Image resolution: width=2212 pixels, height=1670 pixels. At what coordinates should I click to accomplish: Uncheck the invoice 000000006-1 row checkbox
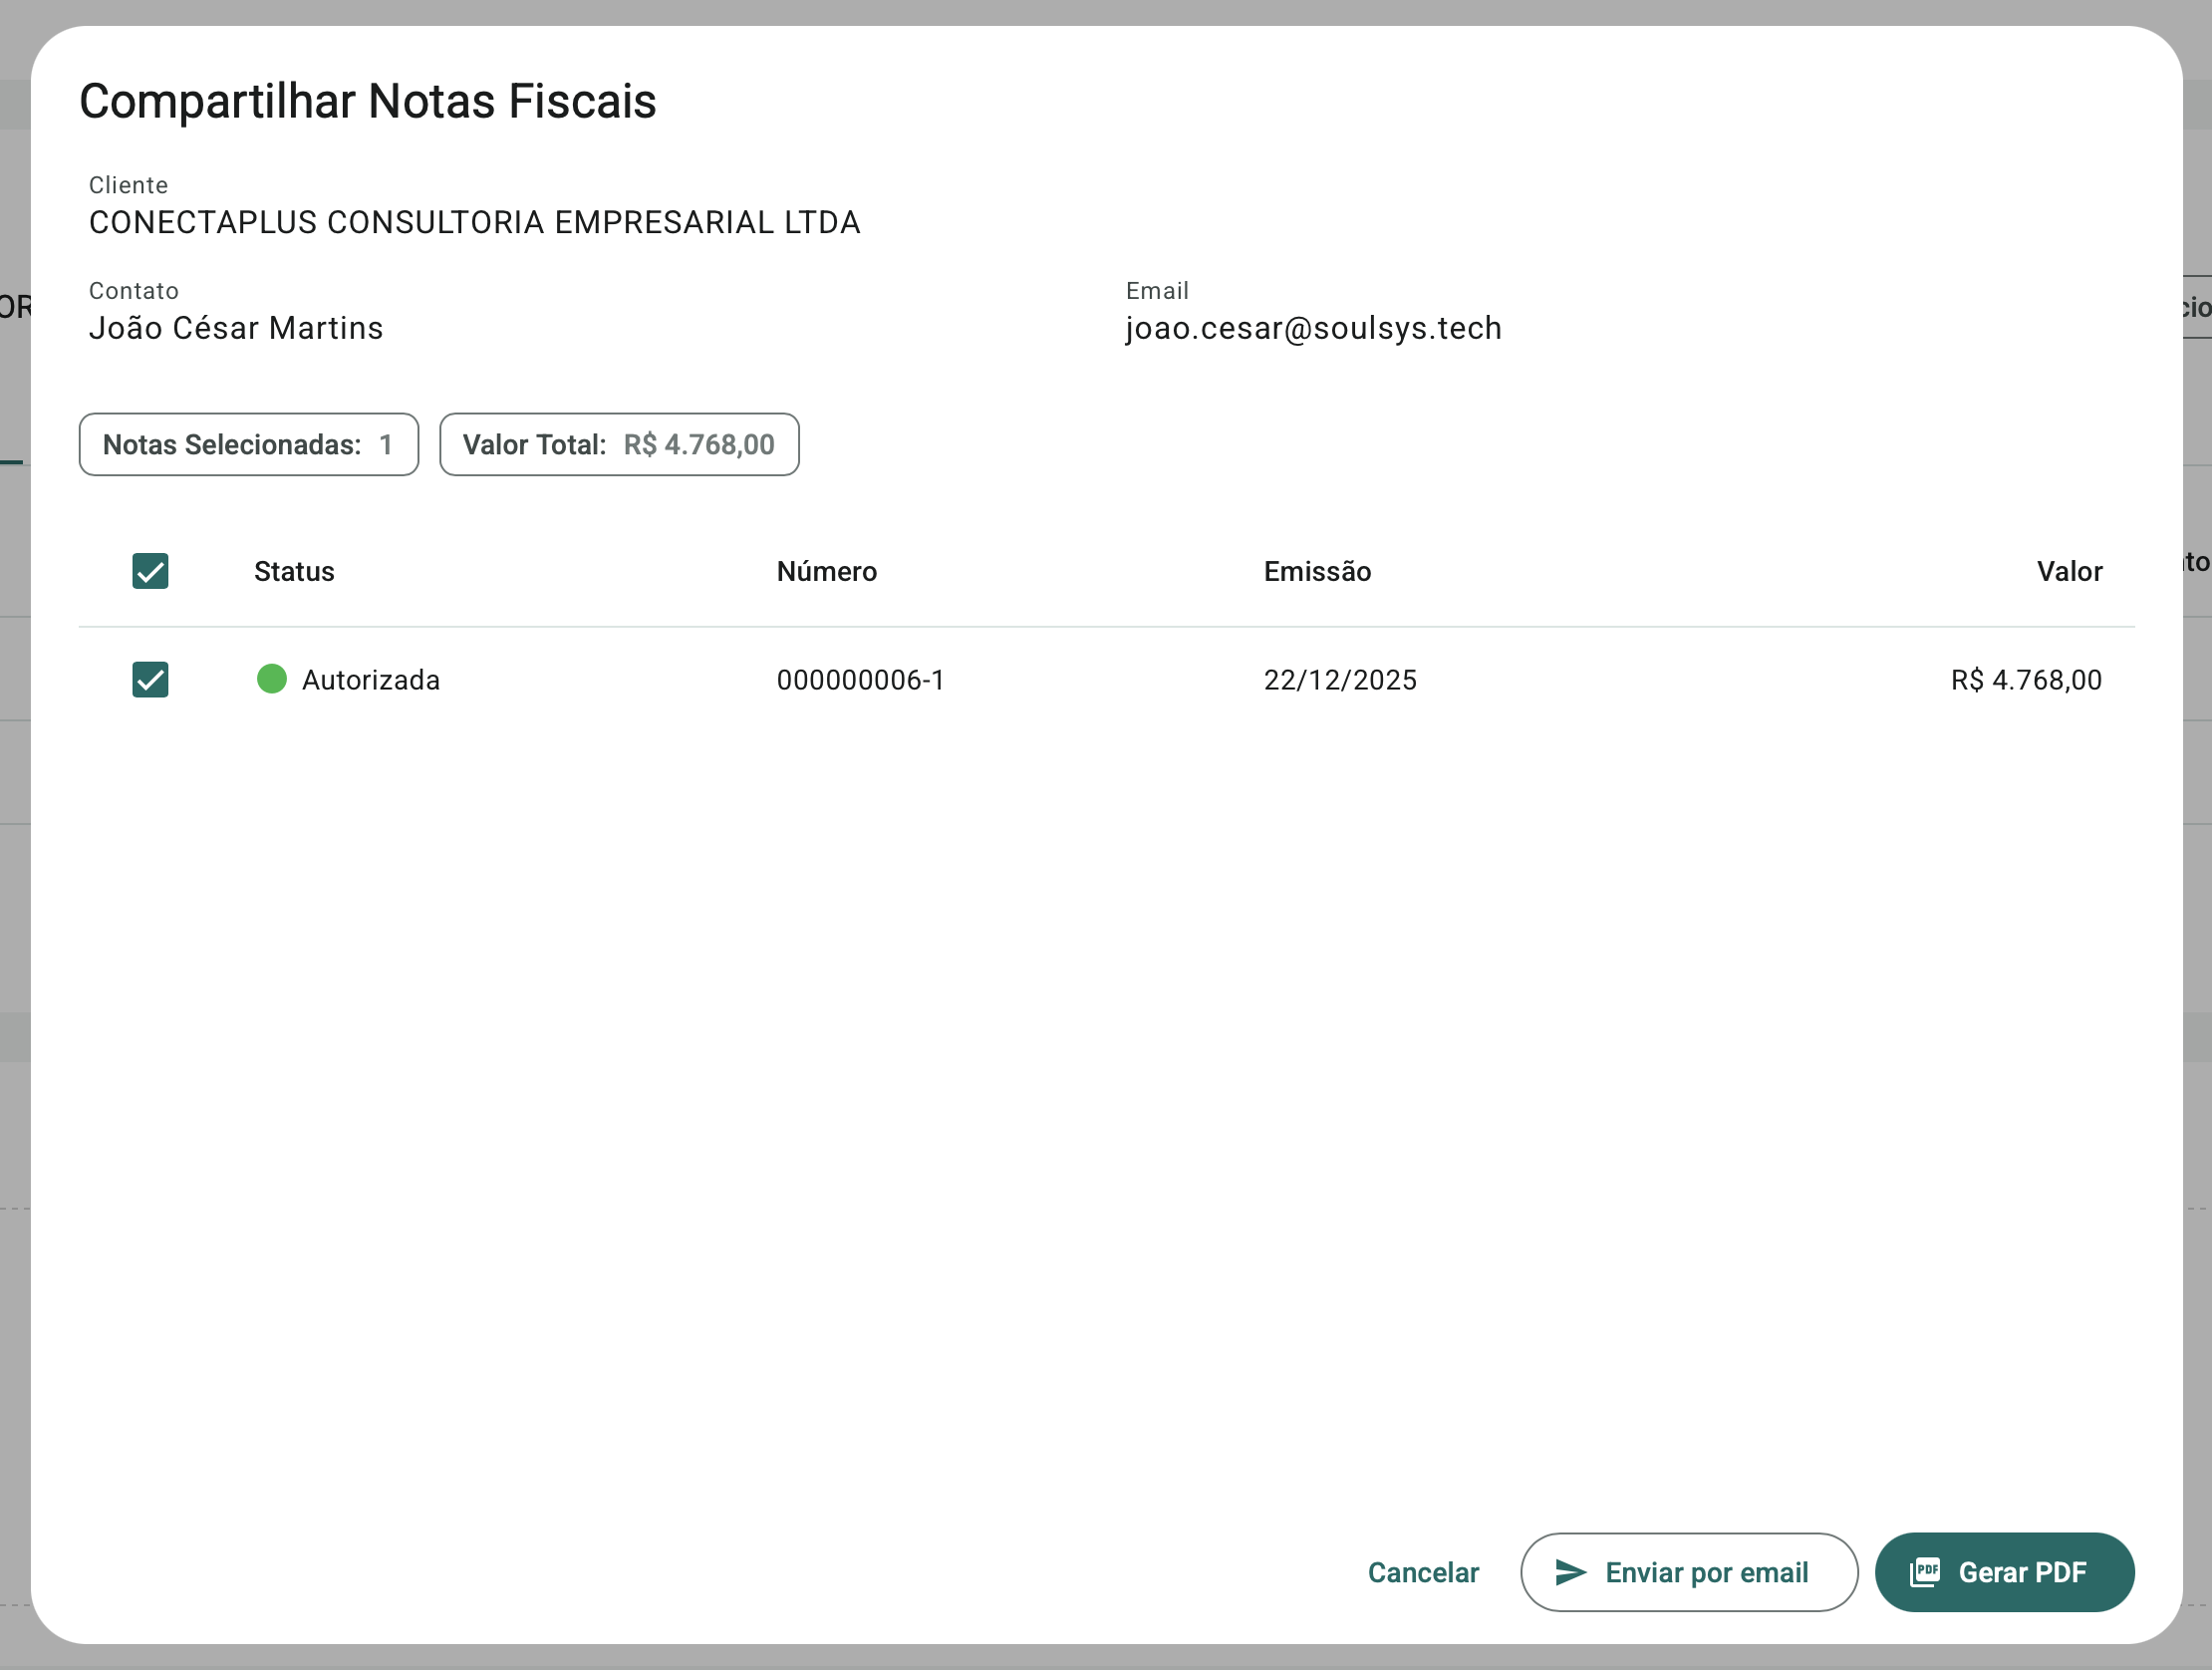150,680
